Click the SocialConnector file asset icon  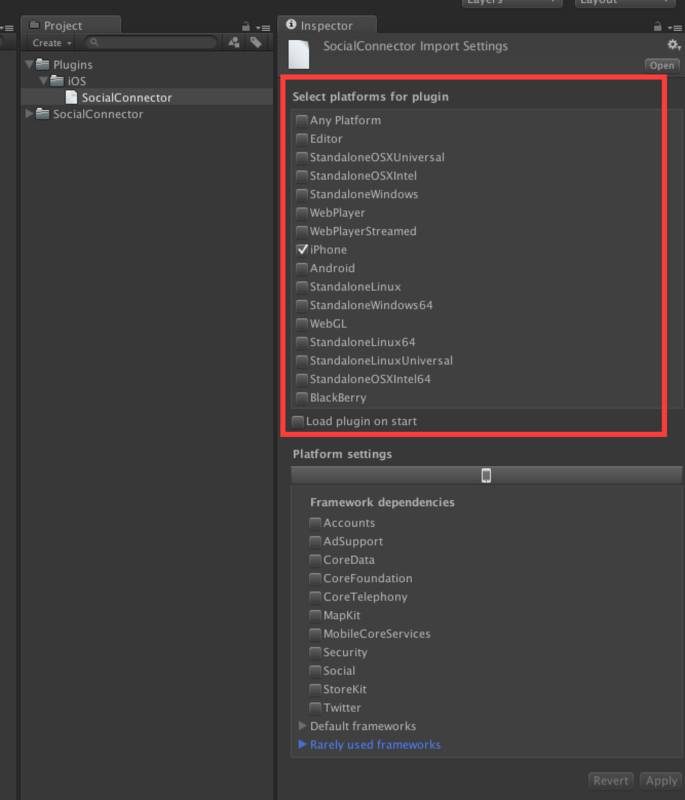pos(71,97)
